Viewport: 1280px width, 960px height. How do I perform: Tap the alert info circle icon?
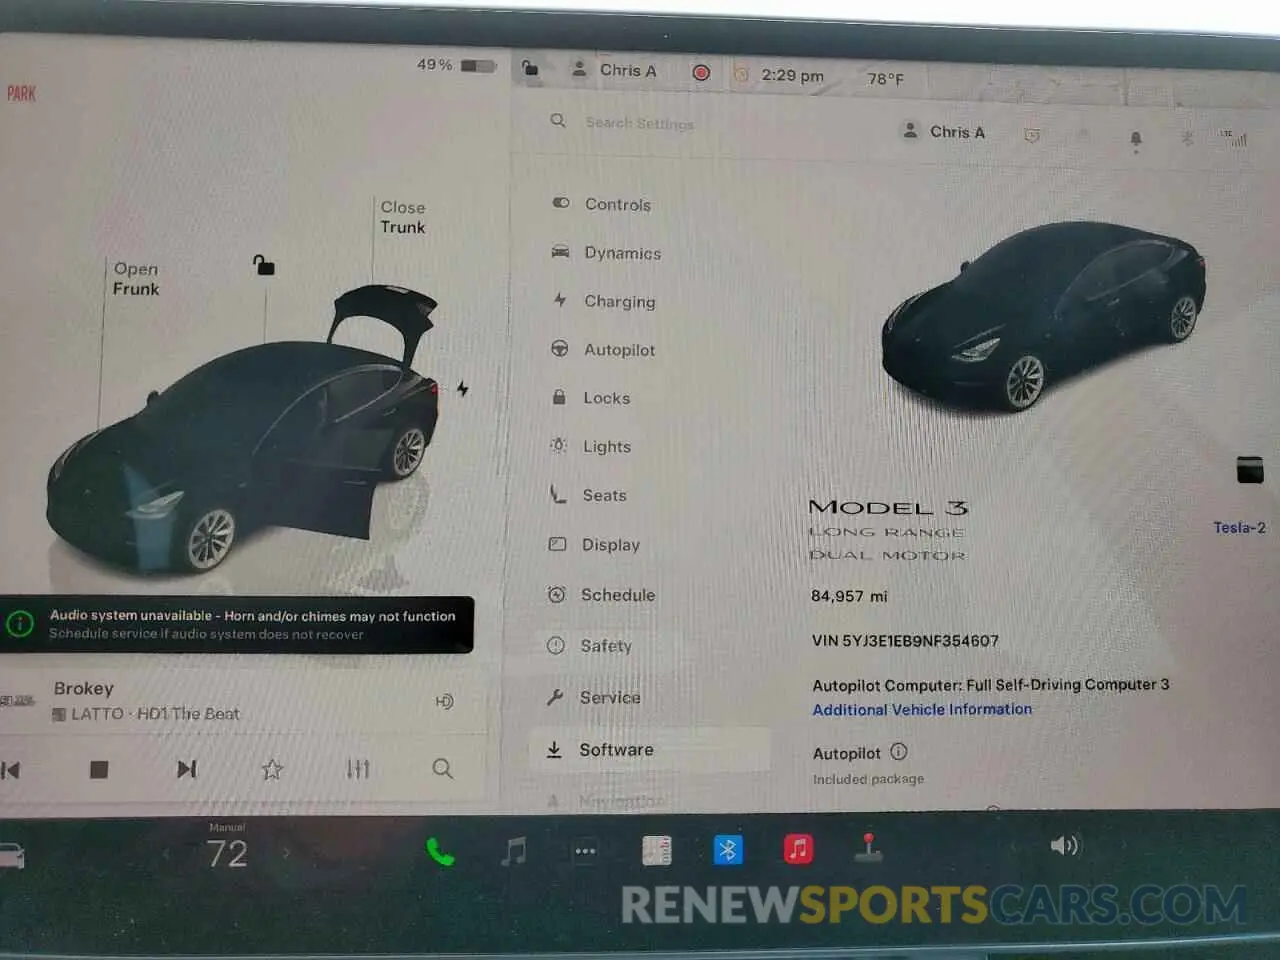(x=19, y=624)
